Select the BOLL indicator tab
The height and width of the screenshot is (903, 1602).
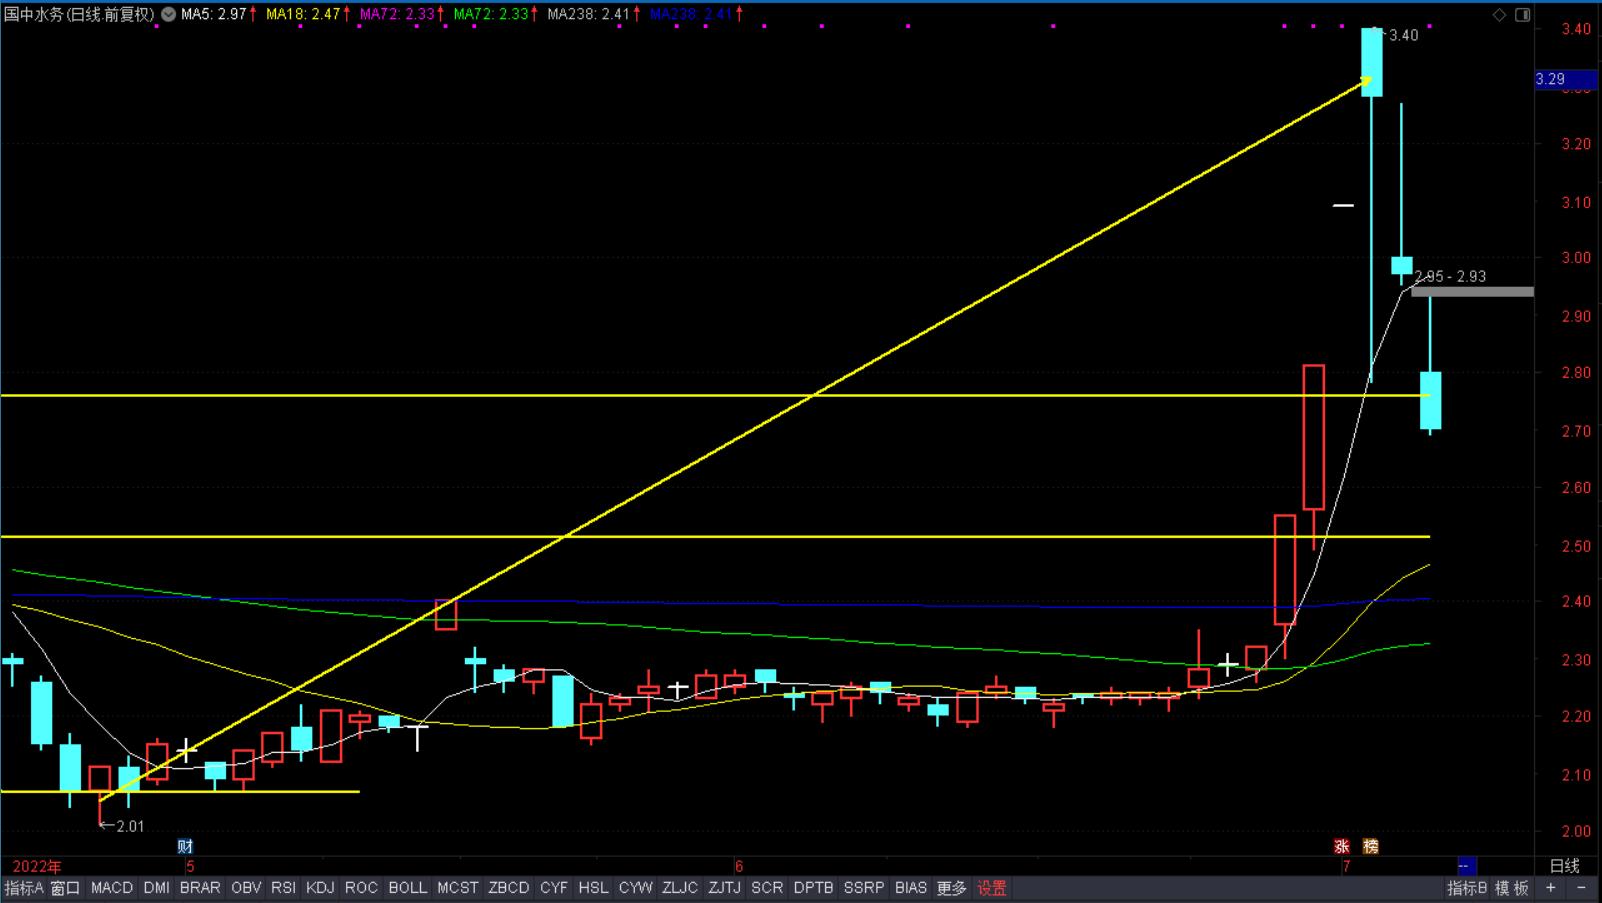tap(407, 888)
